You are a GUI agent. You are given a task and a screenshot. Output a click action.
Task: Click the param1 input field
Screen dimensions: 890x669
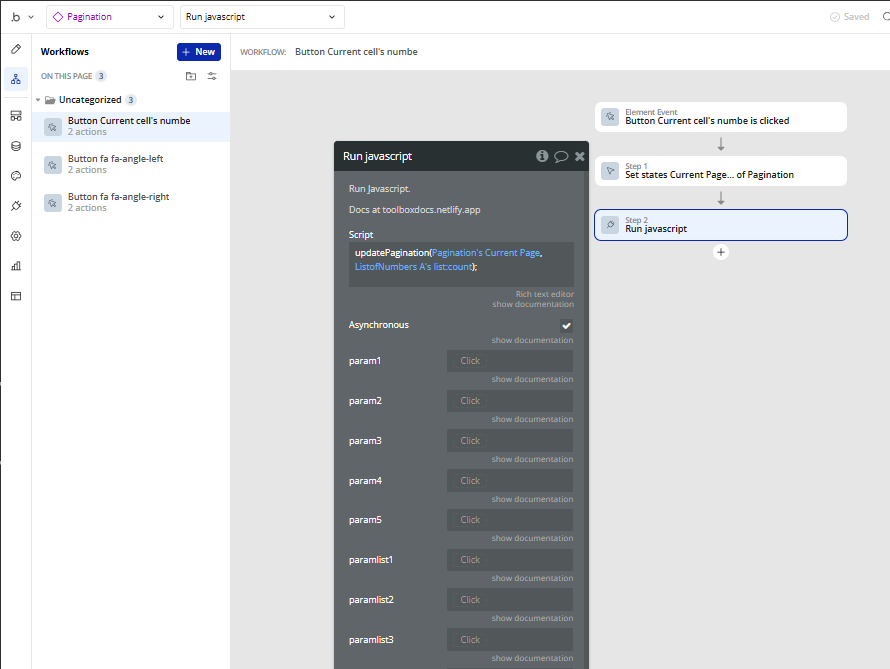coord(510,361)
